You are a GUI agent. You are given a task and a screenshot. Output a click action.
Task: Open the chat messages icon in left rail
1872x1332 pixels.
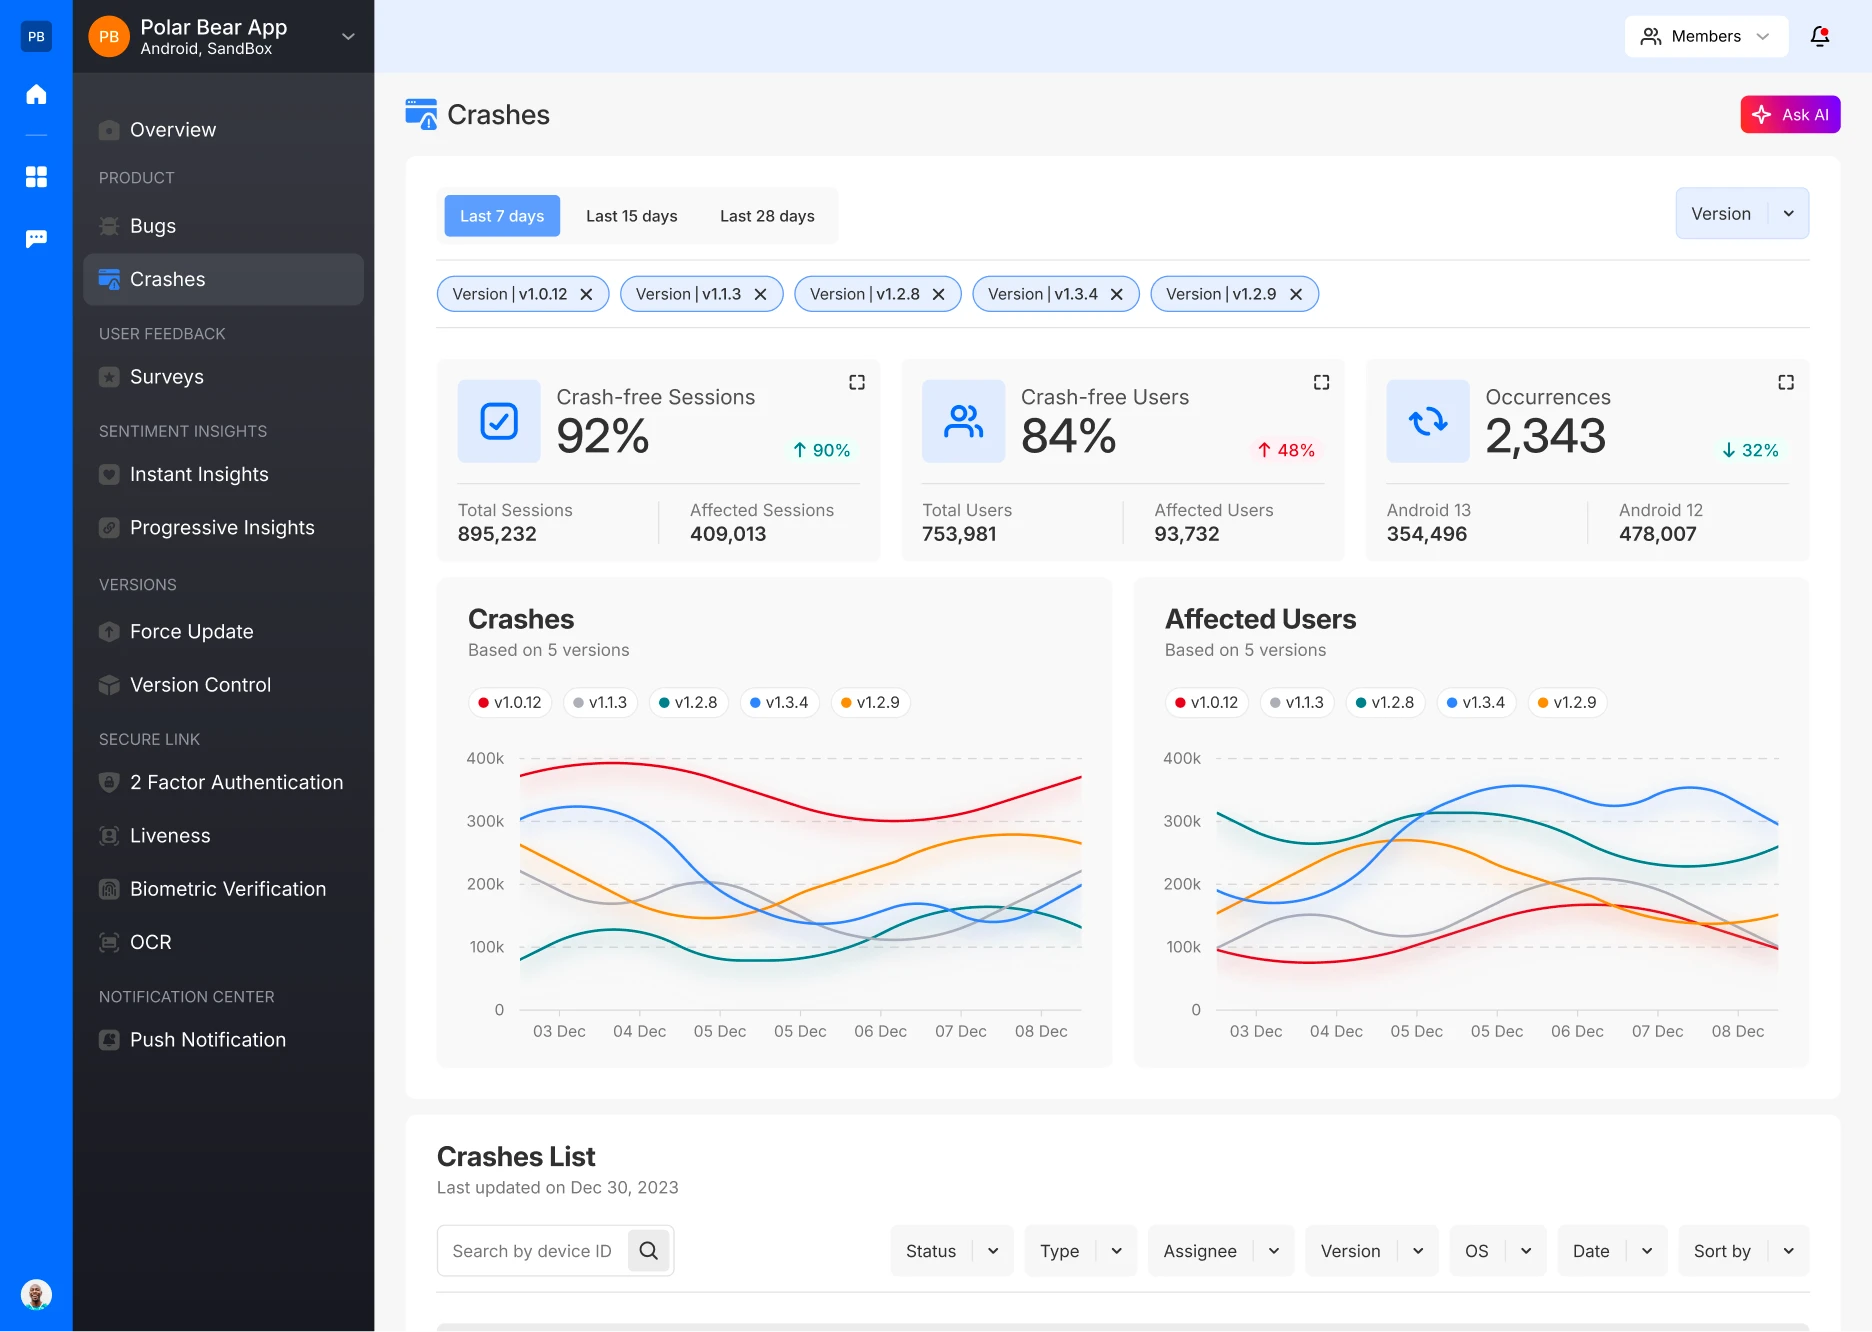(36, 238)
